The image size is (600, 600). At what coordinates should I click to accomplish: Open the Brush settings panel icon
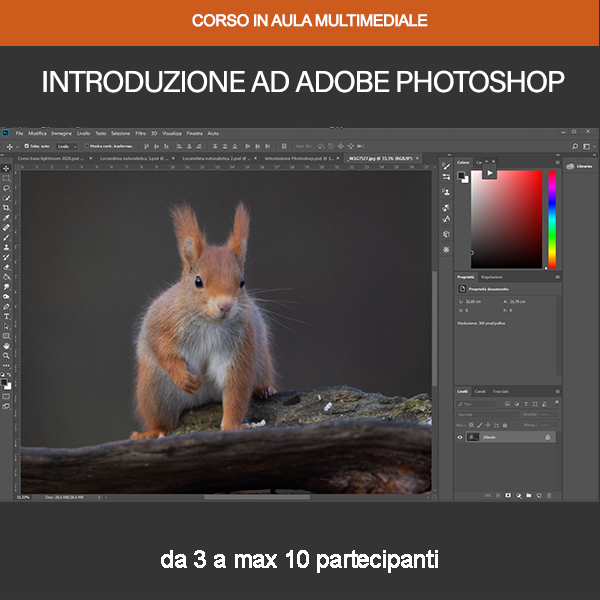pos(446,166)
